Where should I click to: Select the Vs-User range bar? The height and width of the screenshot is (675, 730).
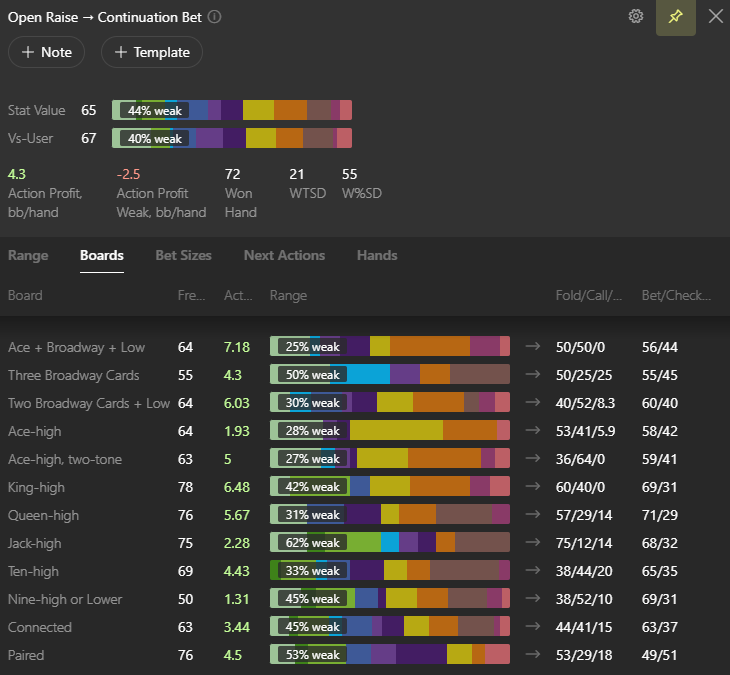coord(232,138)
